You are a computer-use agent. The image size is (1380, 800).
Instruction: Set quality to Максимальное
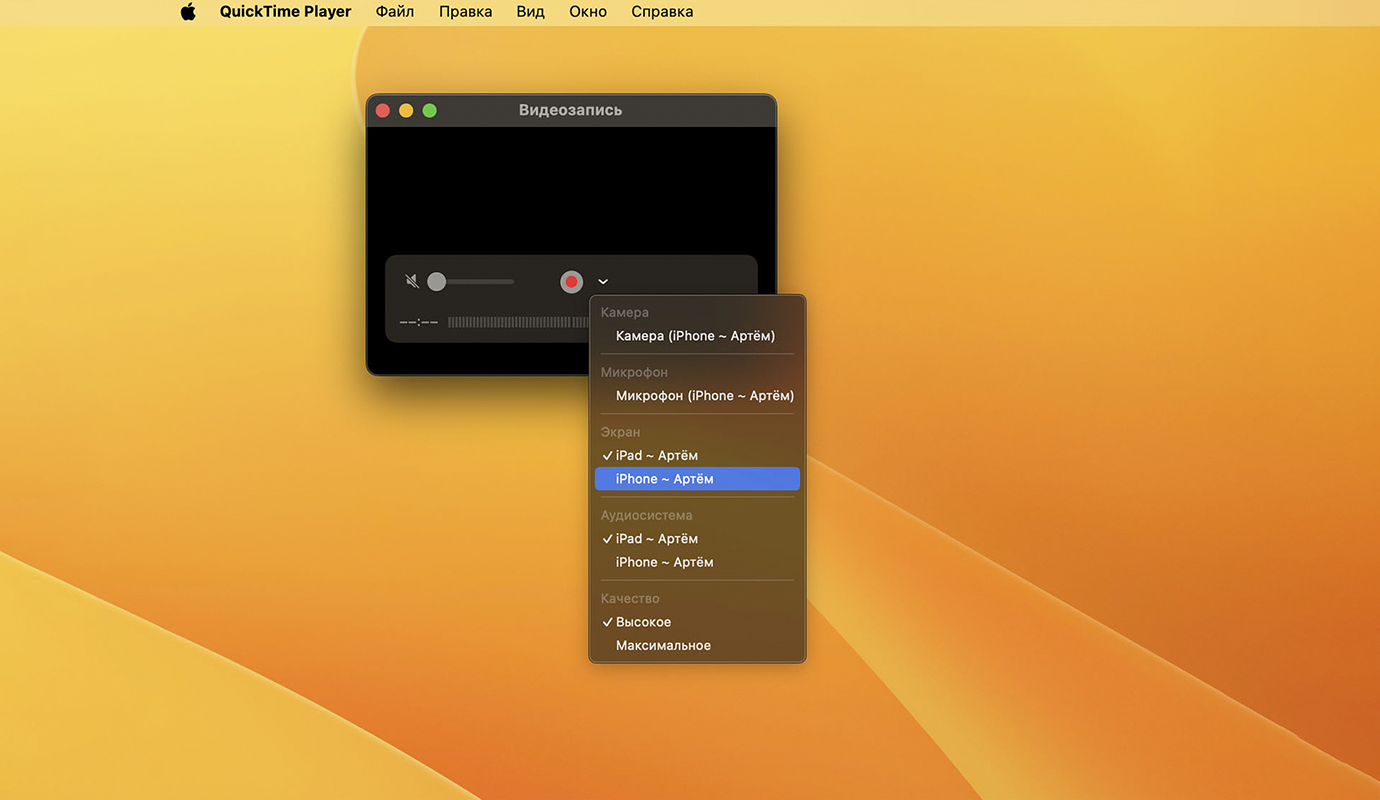697,645
